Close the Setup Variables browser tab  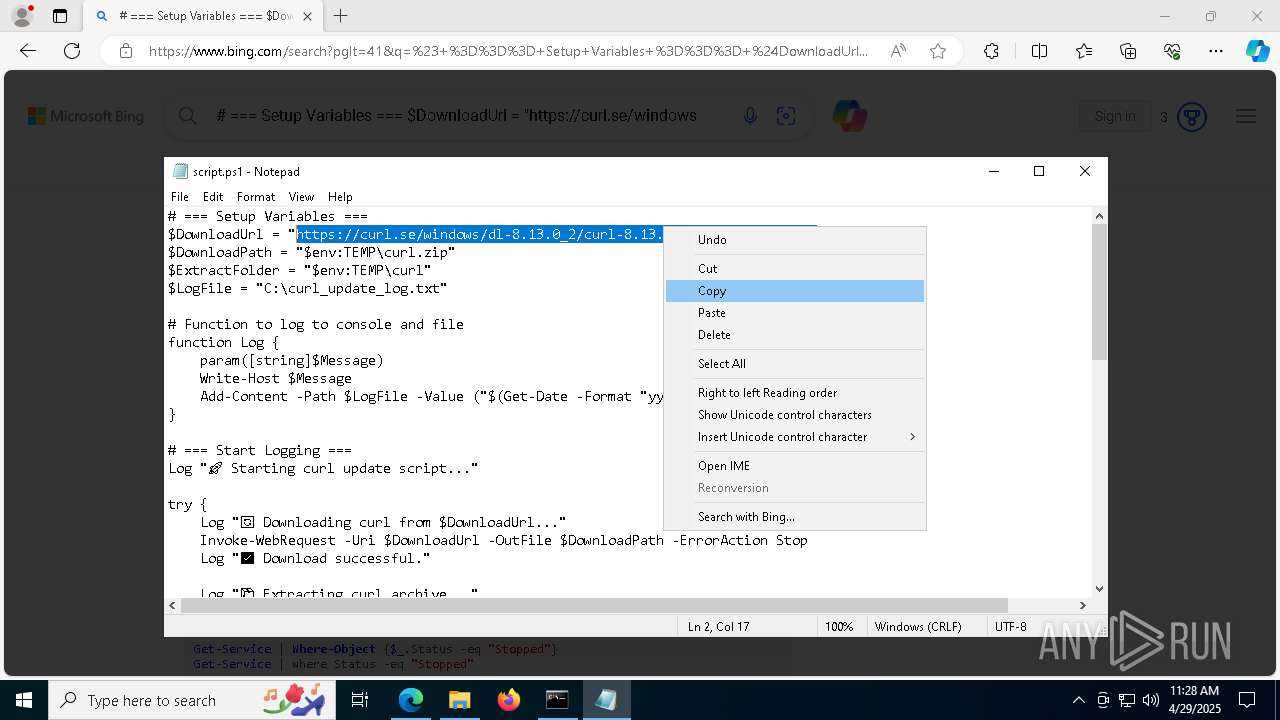[308, 16]
